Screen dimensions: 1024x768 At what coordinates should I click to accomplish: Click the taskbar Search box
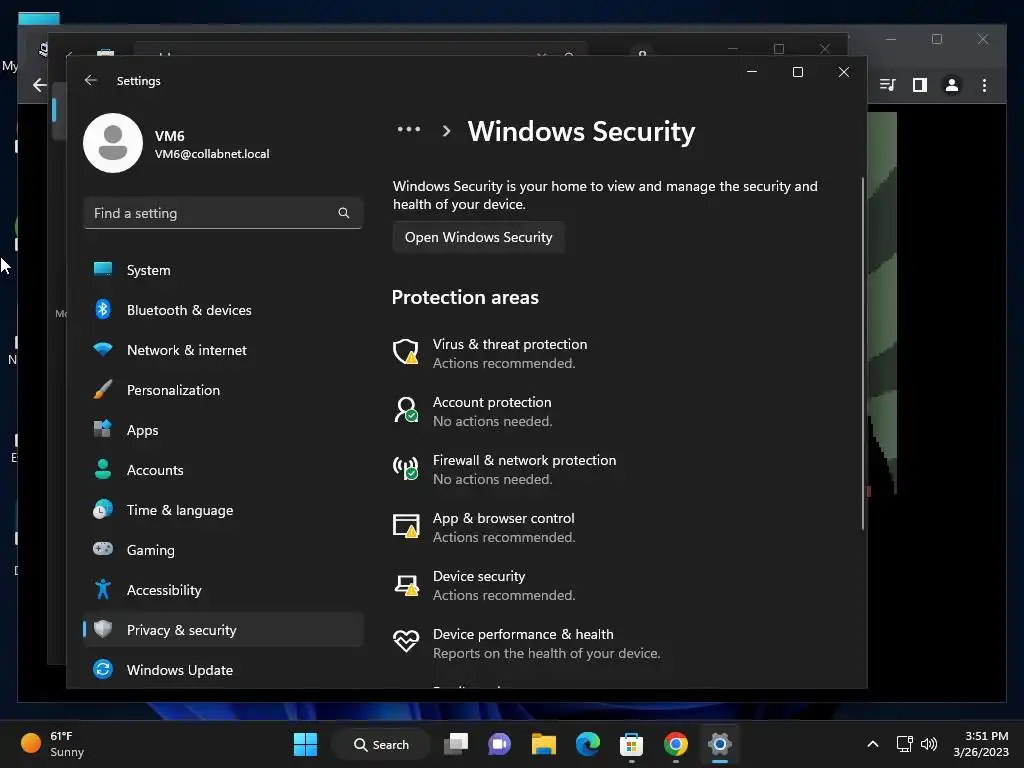point(382,744)
